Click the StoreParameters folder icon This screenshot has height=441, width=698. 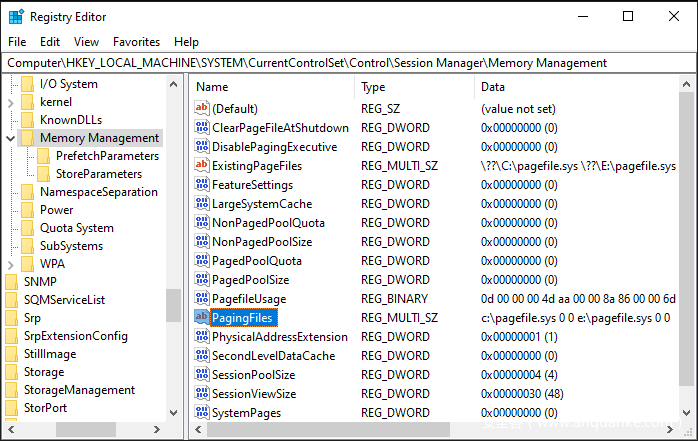tap(44, 174)
